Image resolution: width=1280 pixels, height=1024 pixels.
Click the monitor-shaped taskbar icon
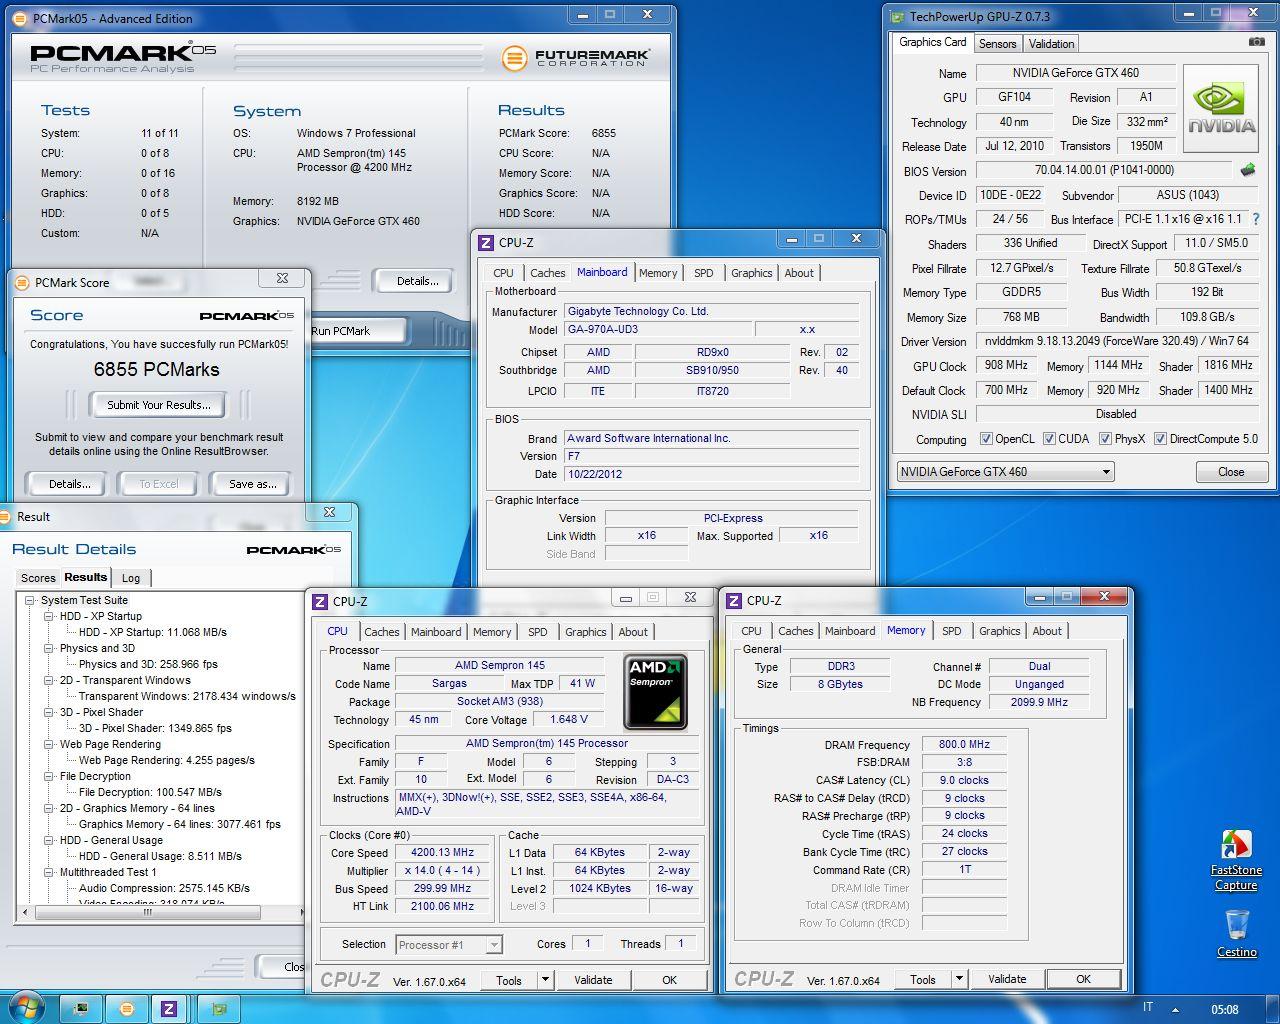tap(81, 1008)
